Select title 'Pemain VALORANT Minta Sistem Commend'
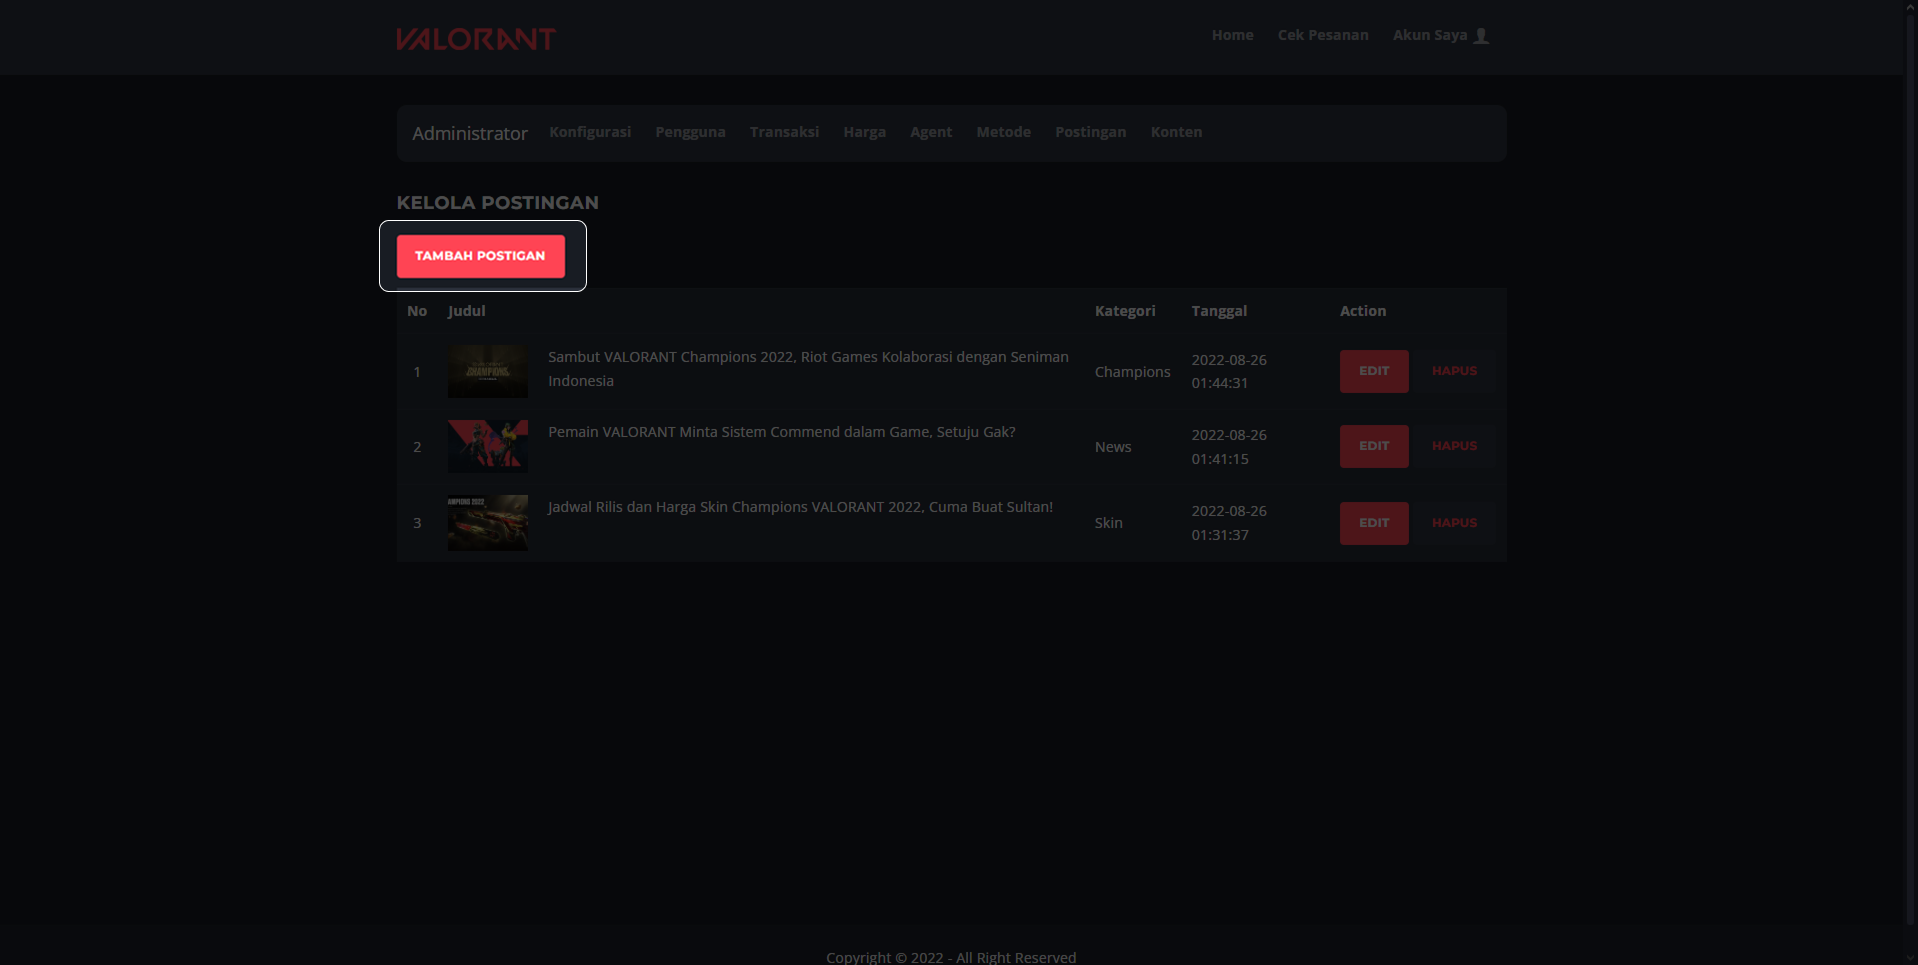1918x965 pixels. pyautogui.click(x=781, y=432)
